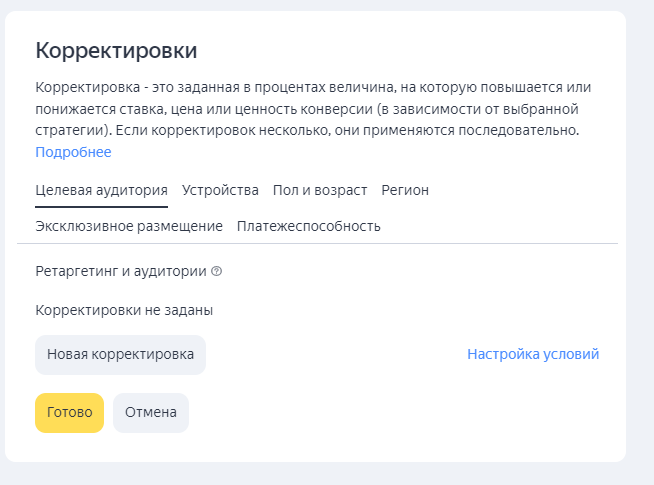Select the Пол и возраст tab
The width and height of the screenshot is (654, 485).
click(320, 190)
